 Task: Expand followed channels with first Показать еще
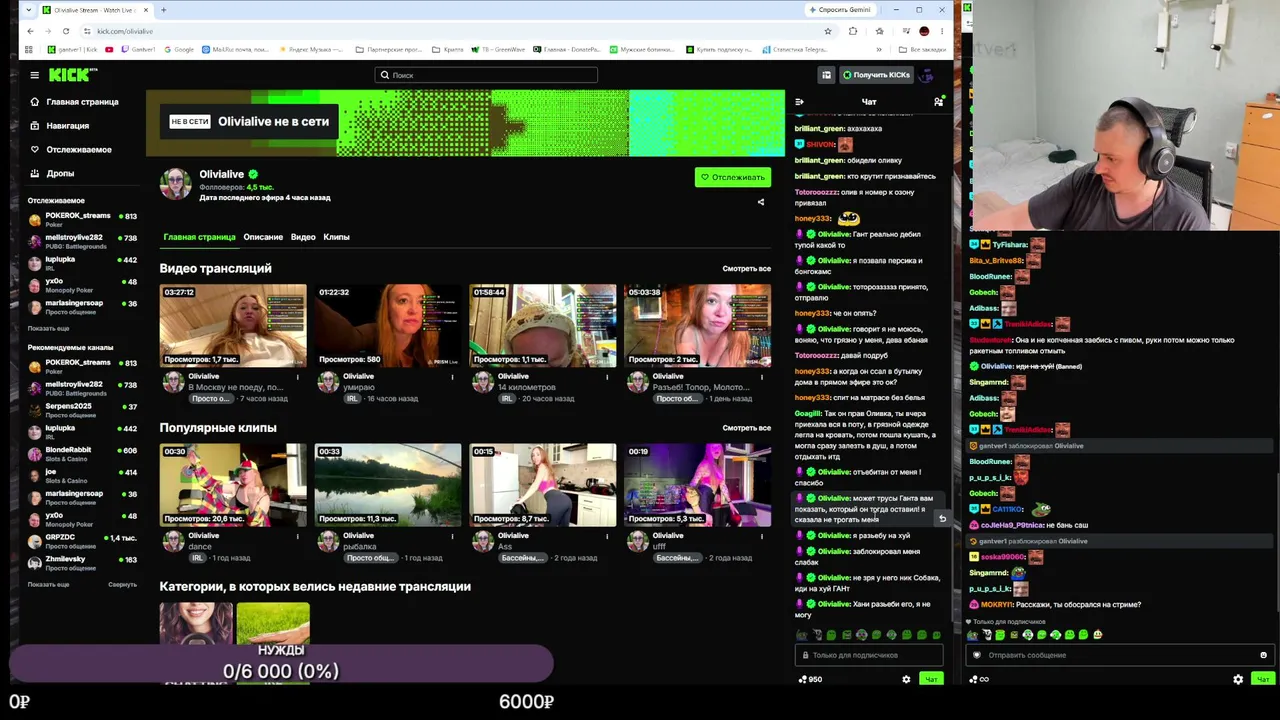(x=48, y=328)
